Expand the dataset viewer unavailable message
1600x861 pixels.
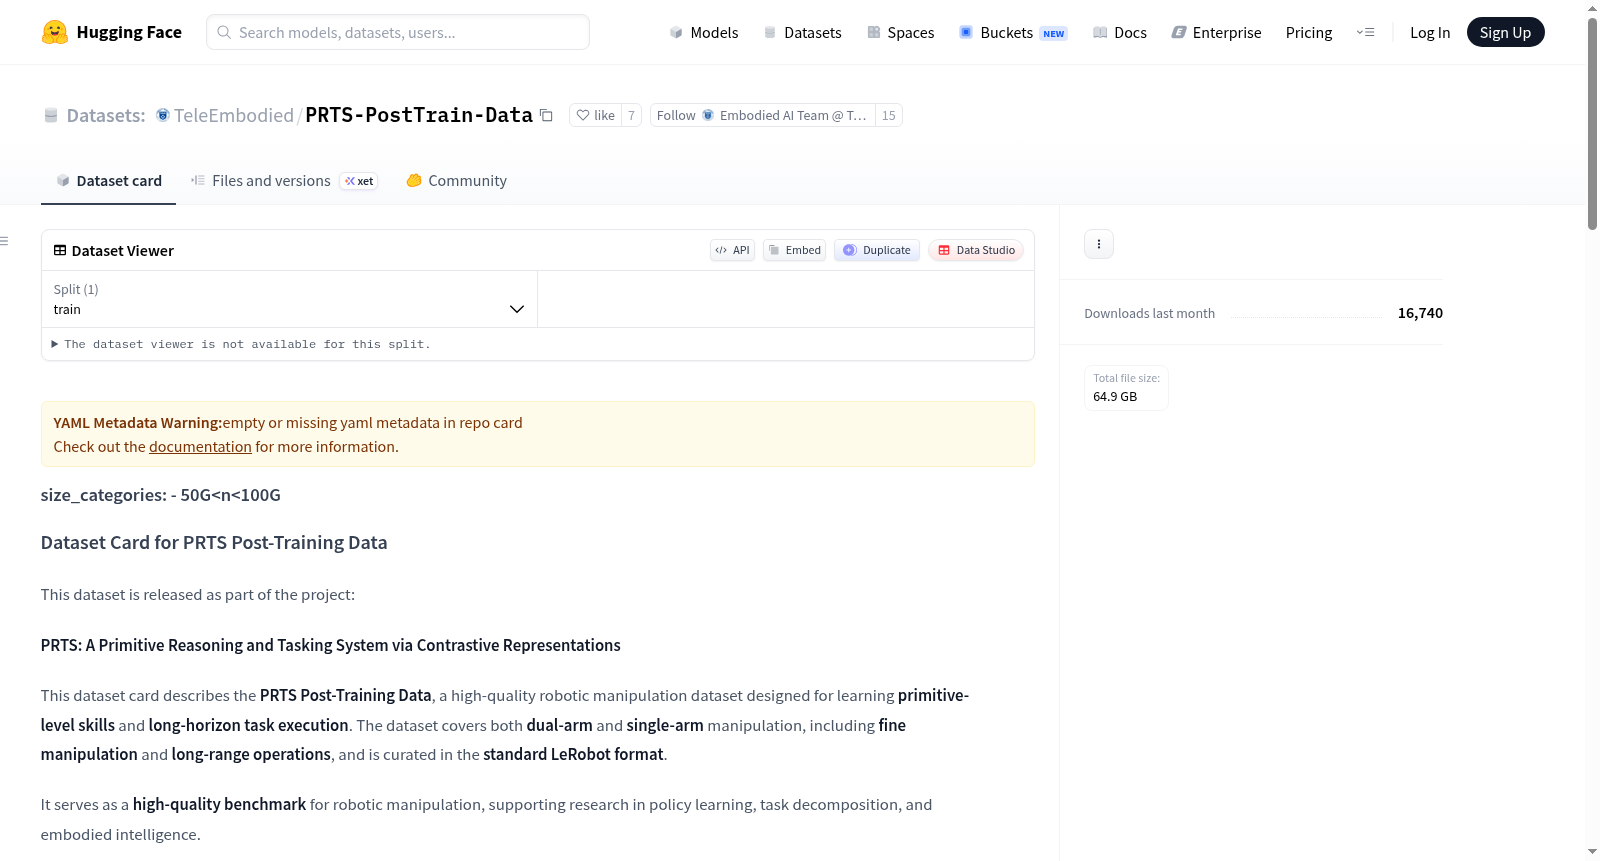[x=241, y=344]
